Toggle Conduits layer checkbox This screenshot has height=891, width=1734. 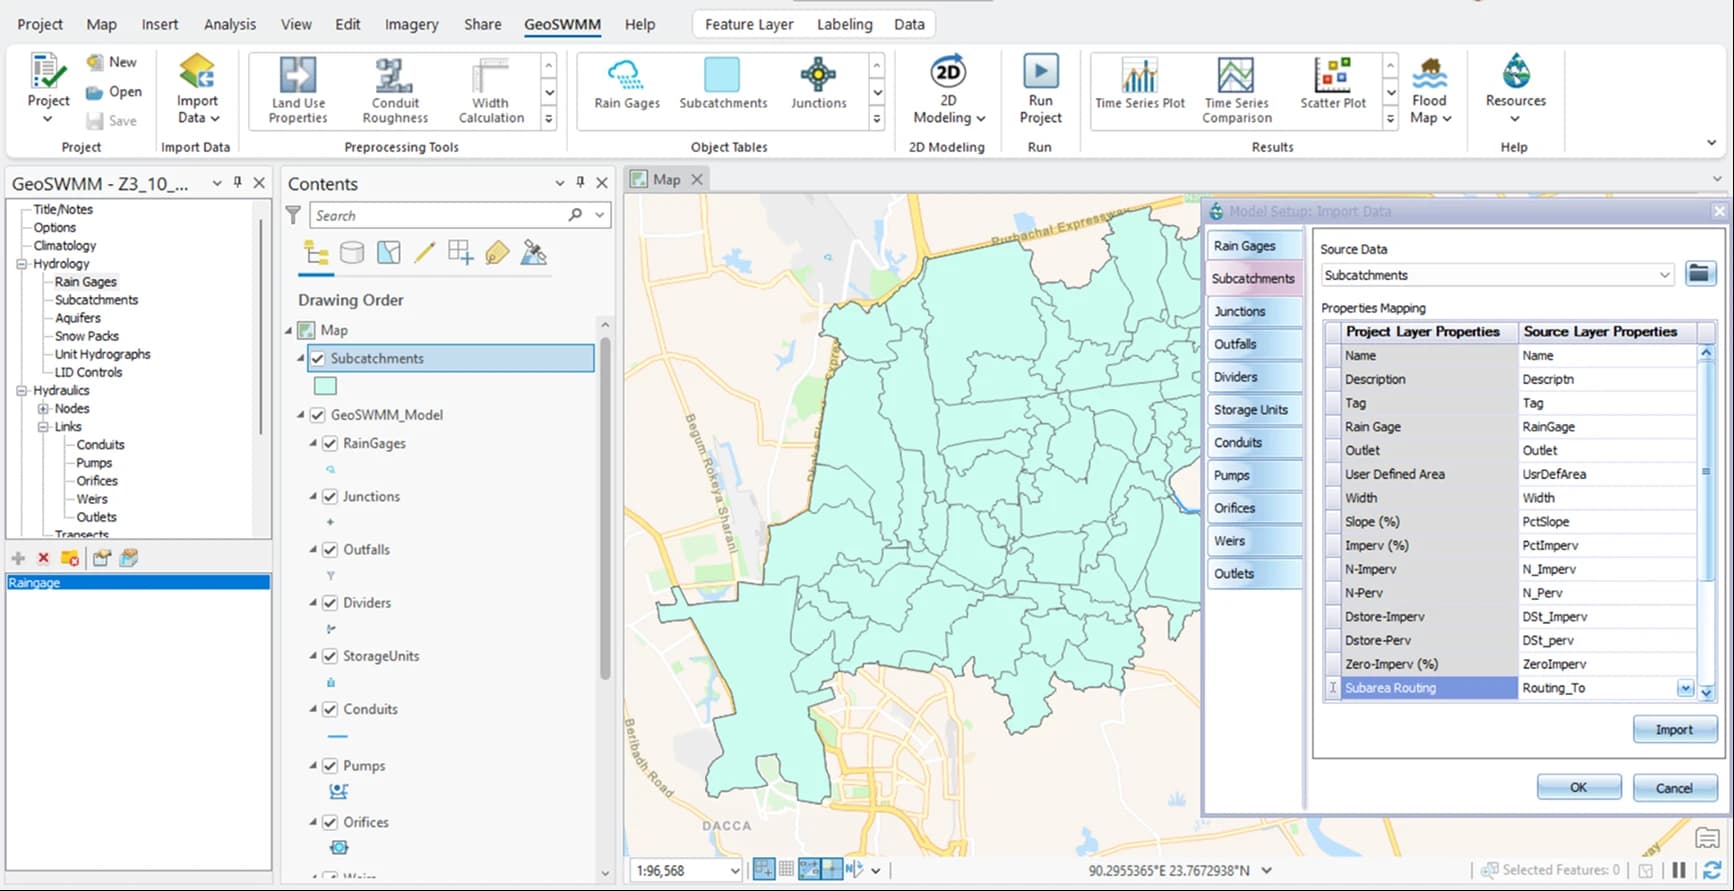330,709
